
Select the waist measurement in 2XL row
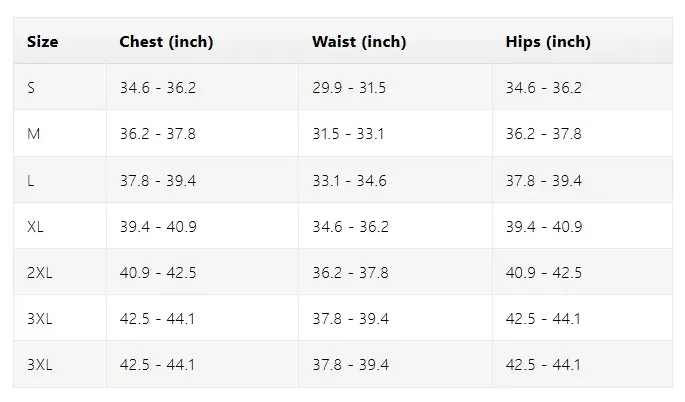click(349, 273)
